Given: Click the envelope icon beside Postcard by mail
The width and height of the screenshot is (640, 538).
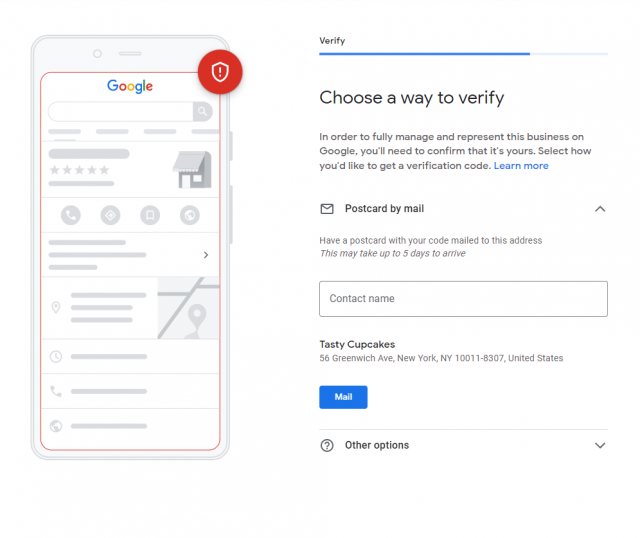Looking at the screenshot, I should click(327, 209).
